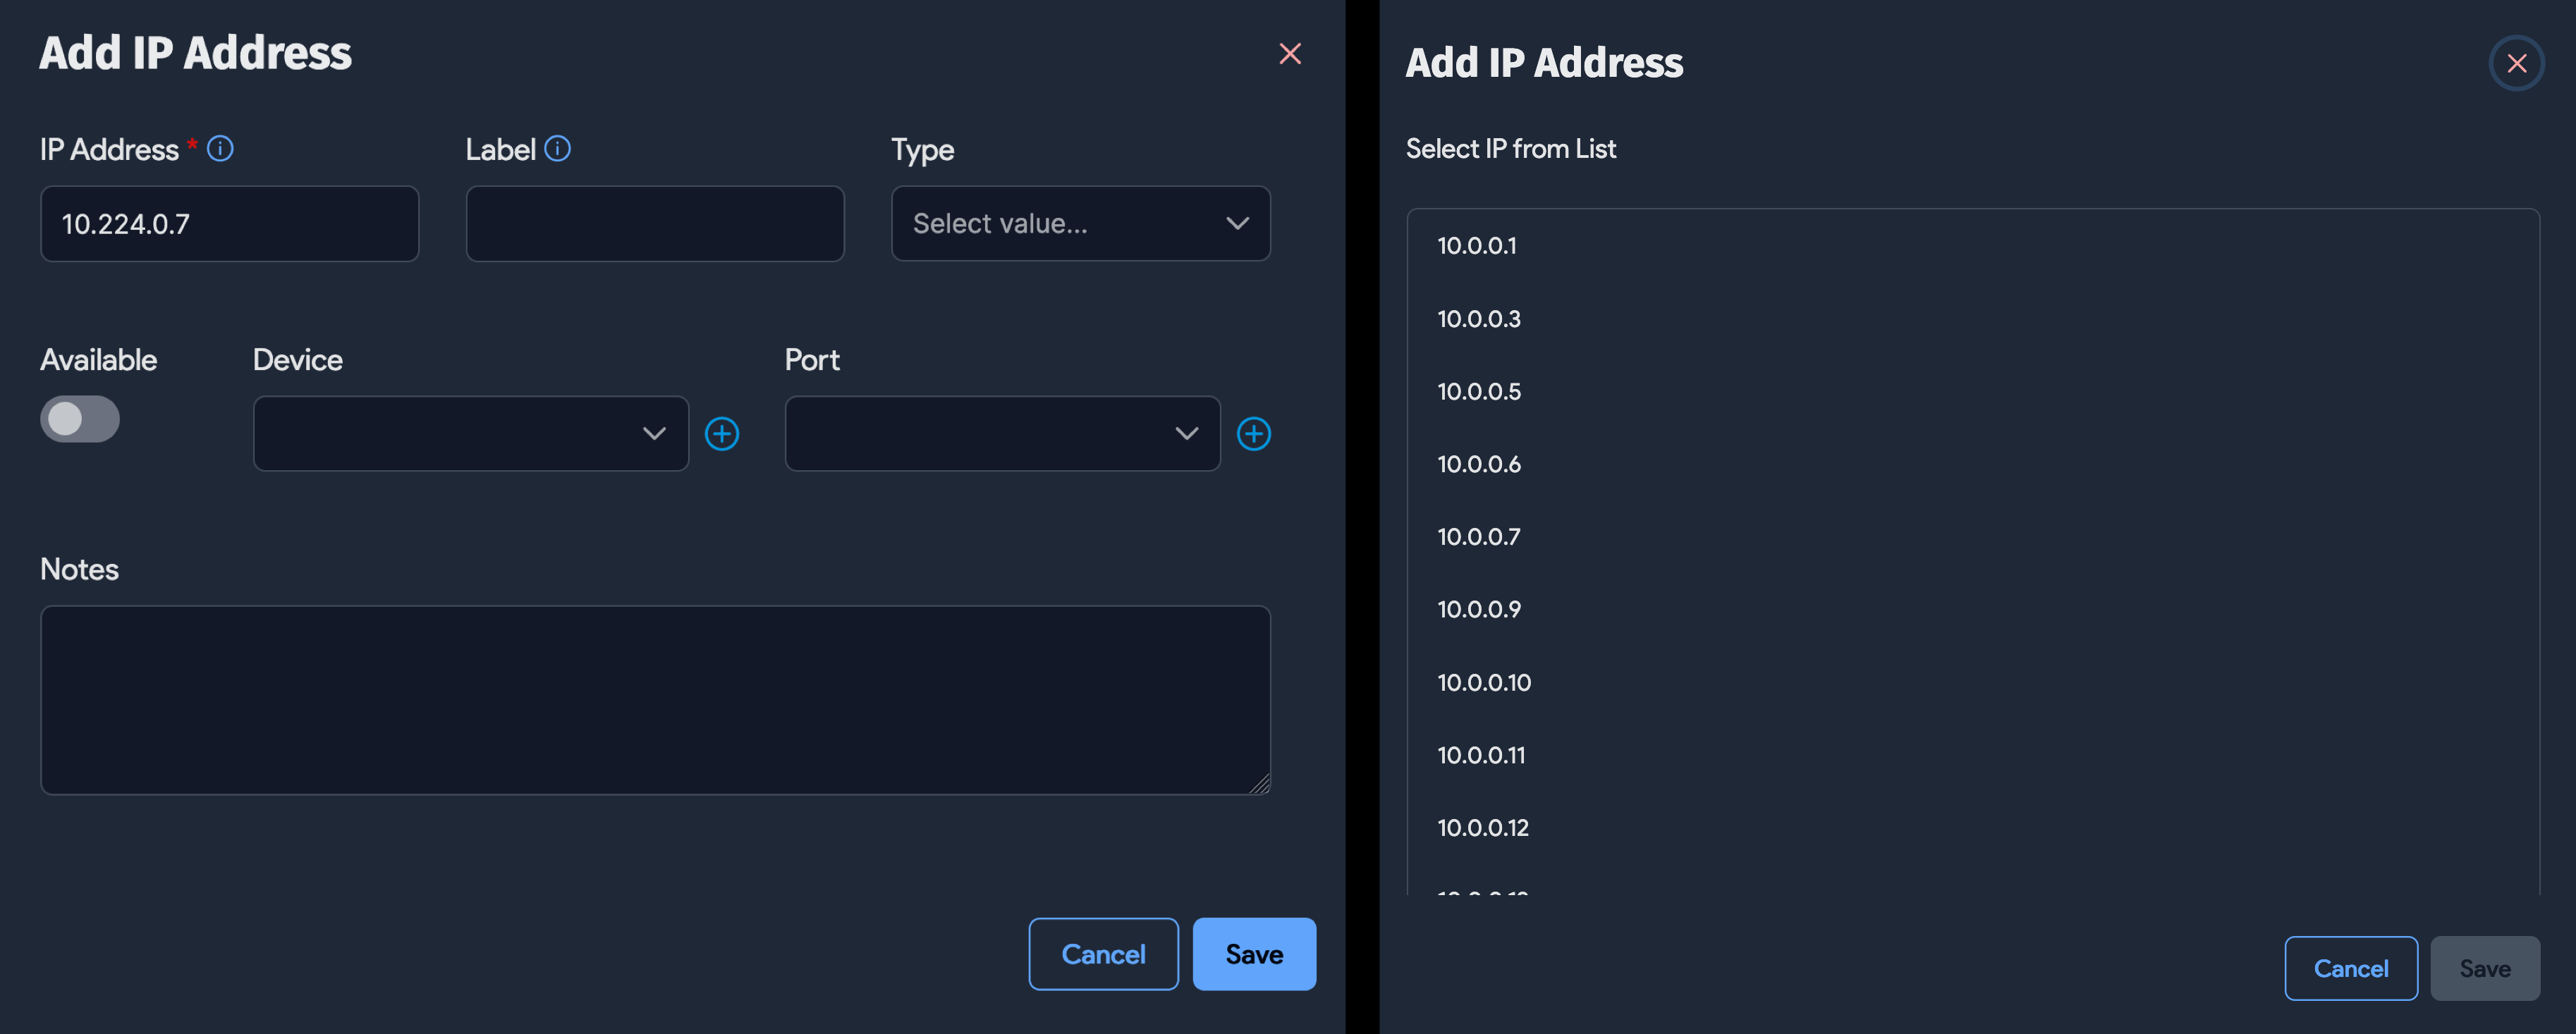Click Cancel in the right dialog

(x=2351, y=967)
